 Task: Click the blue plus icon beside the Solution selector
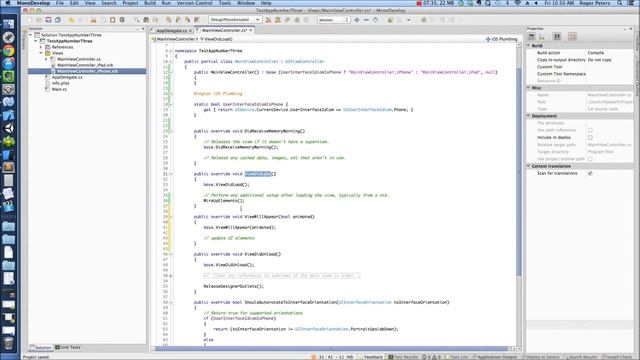357,20
